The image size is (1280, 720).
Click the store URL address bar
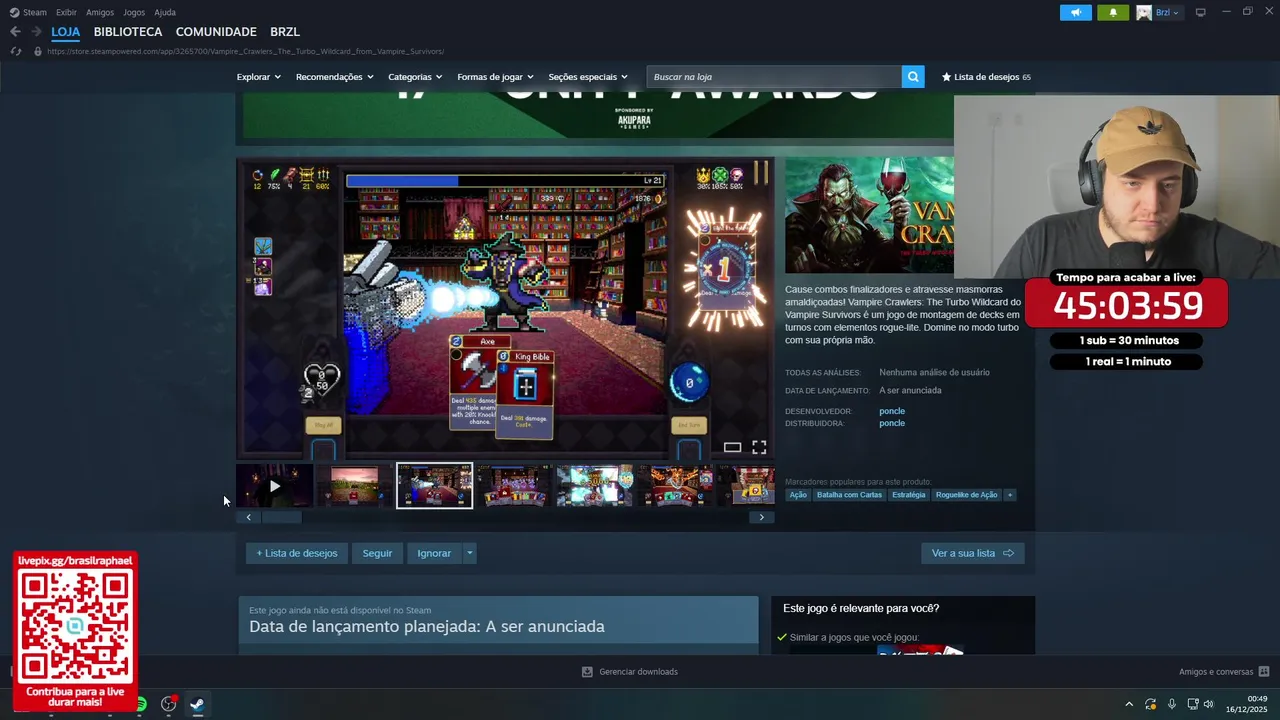pyautogui.click(x=245, y=51)
